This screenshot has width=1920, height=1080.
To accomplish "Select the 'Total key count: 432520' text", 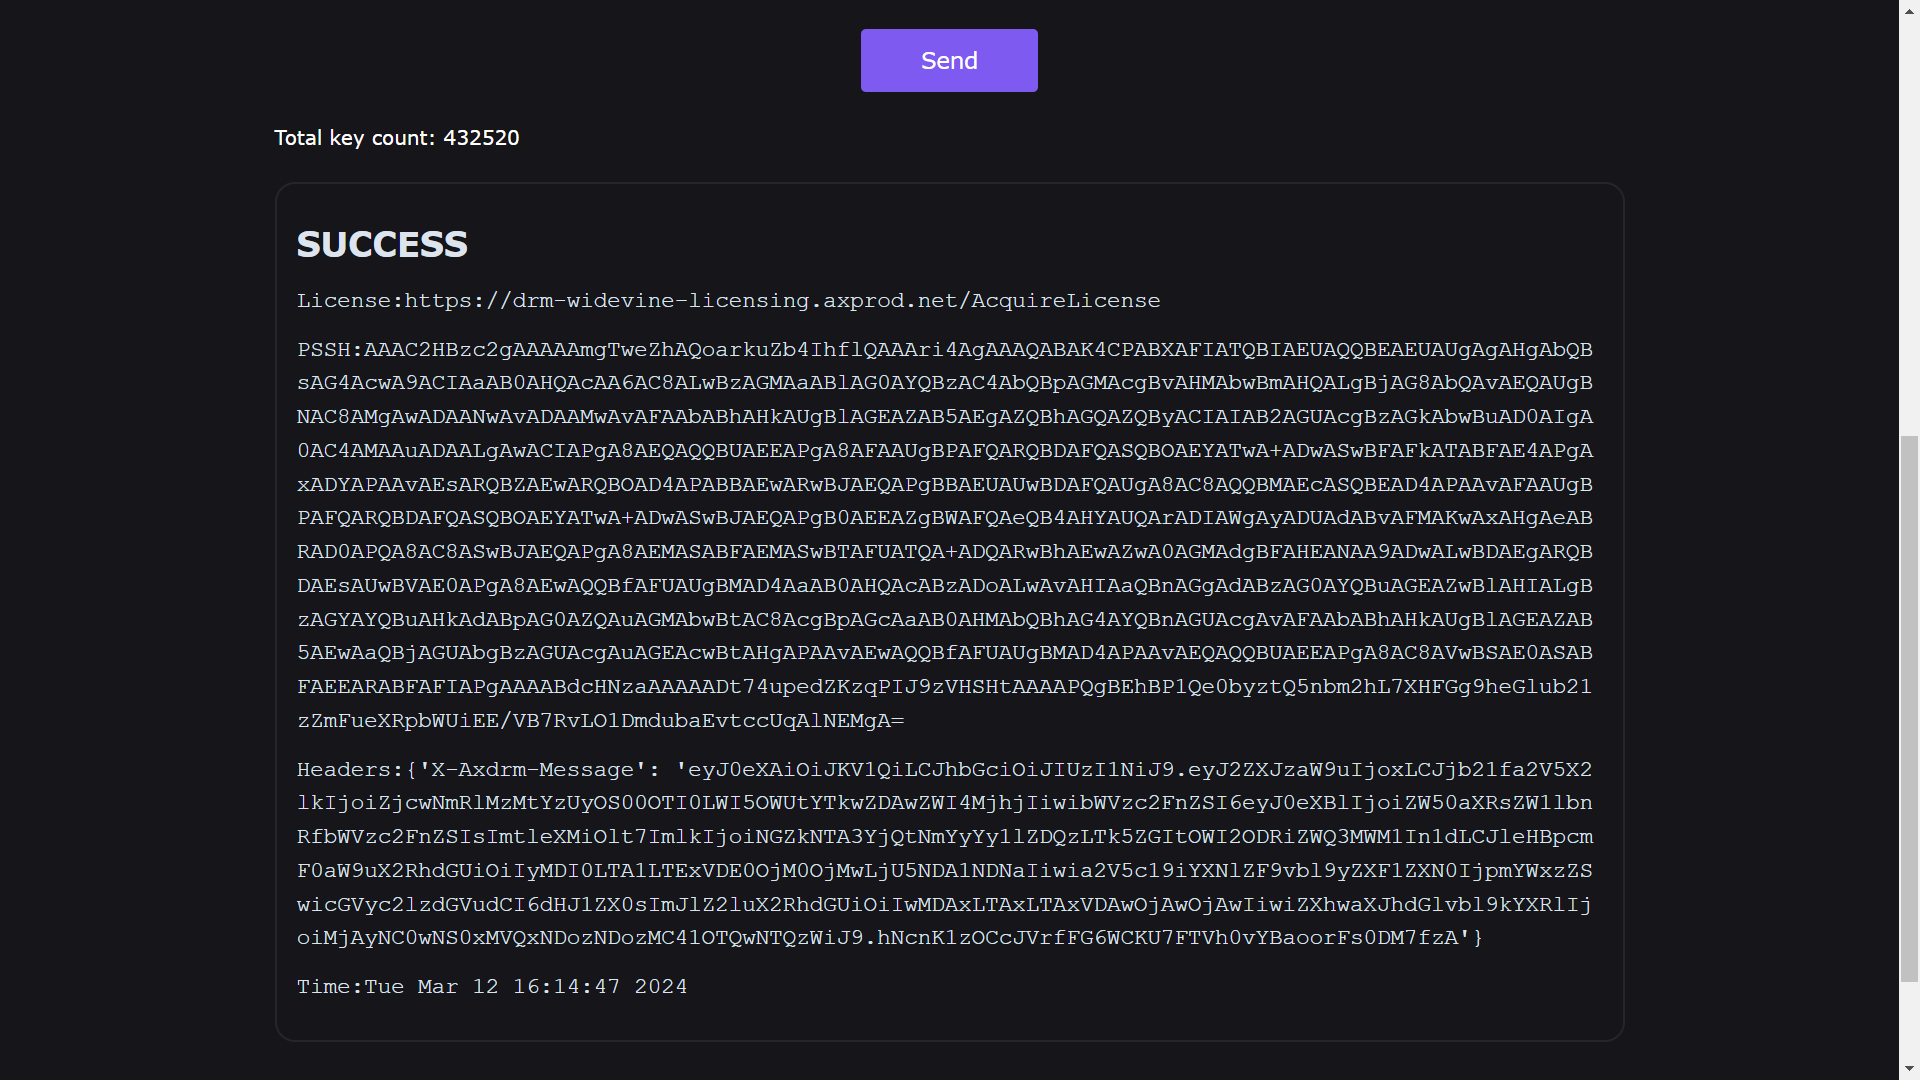I will tap(397, 138).
